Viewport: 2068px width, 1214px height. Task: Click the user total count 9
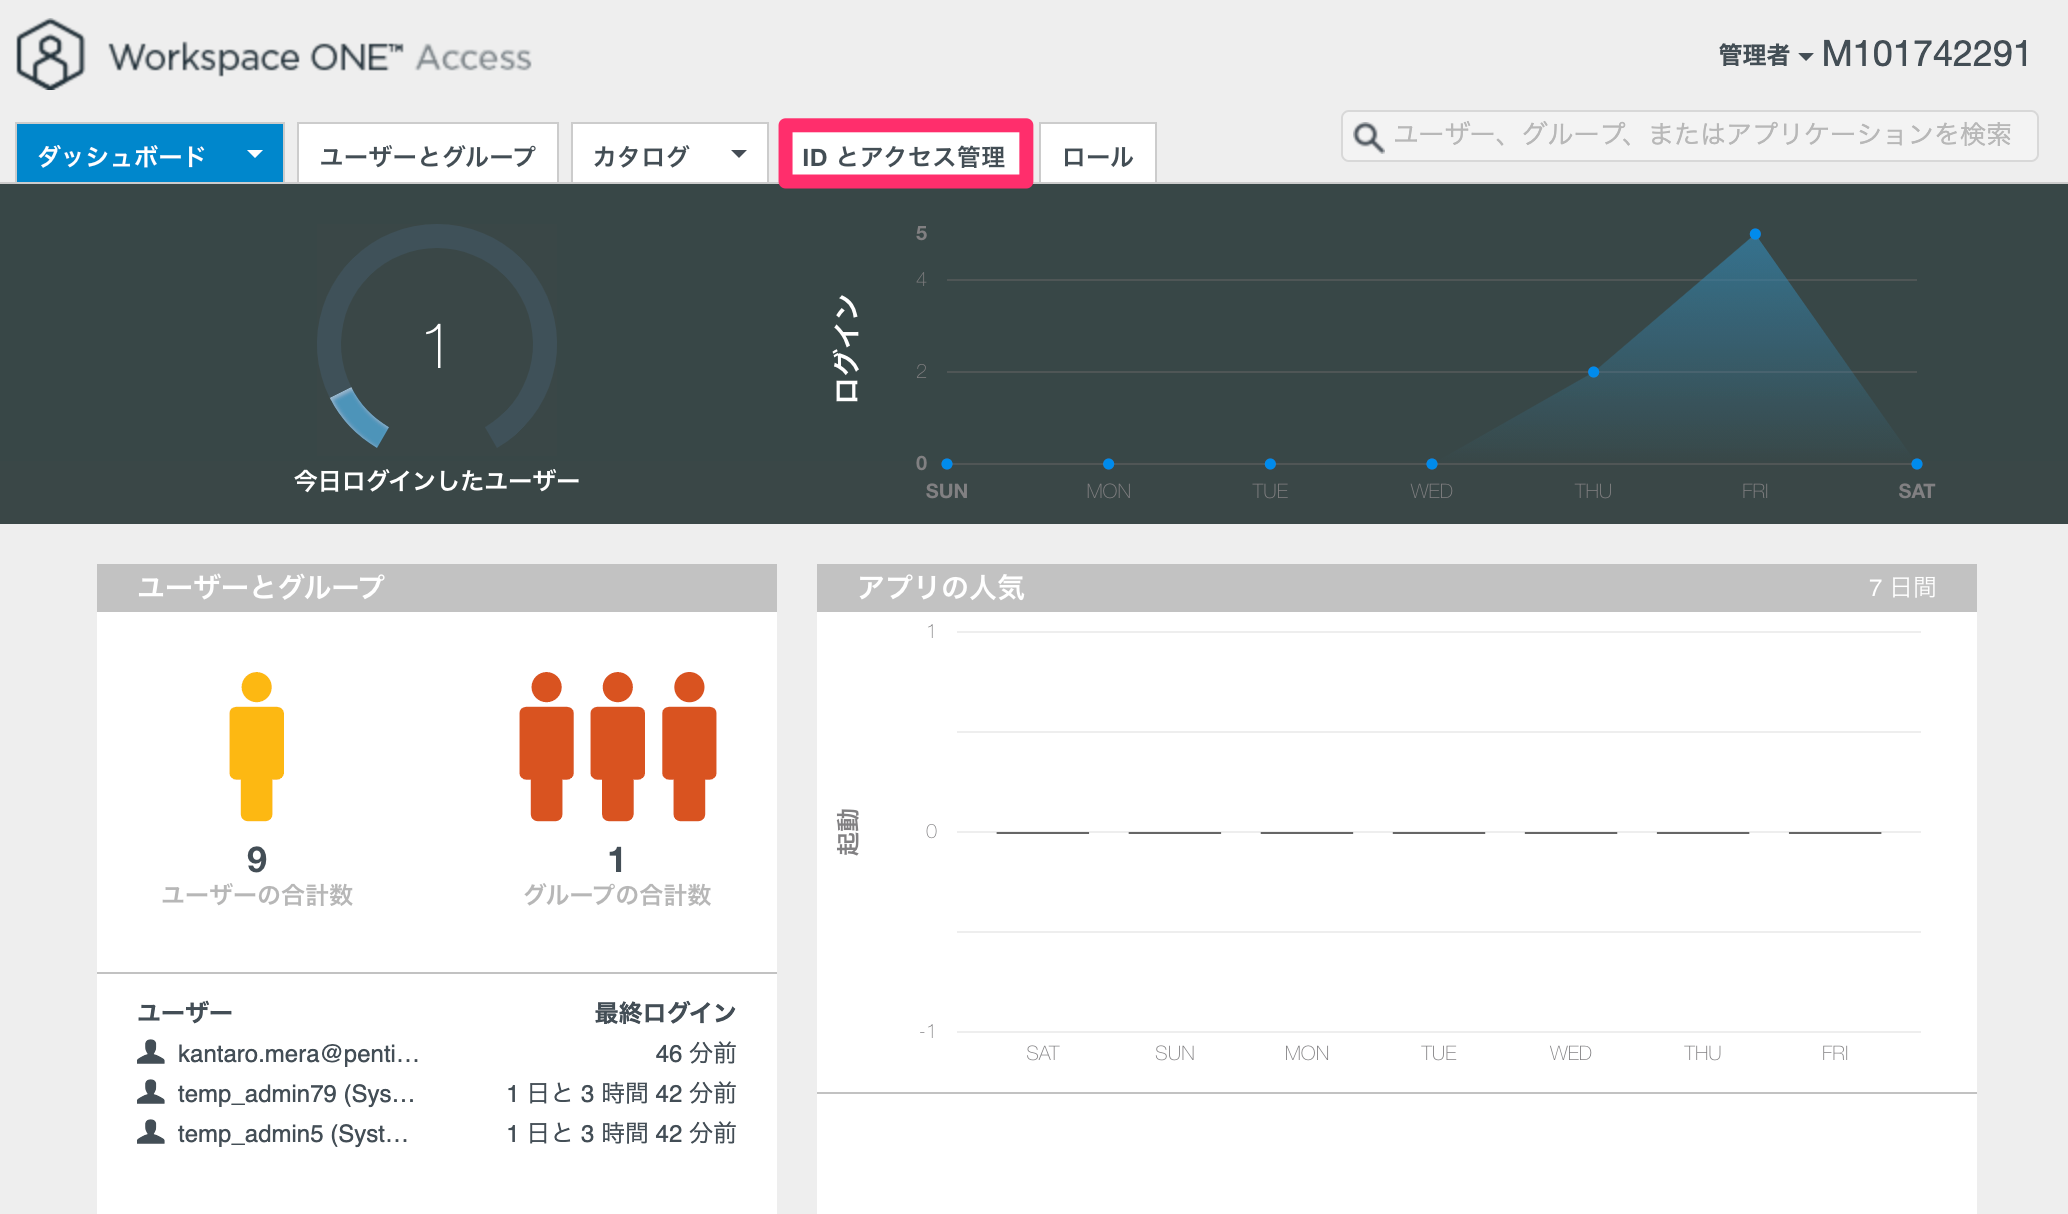257,860
